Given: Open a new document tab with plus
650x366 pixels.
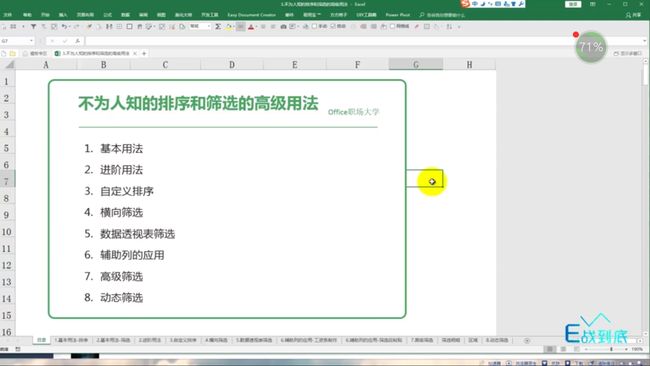Looking at the screenshot, I should 144,53.
